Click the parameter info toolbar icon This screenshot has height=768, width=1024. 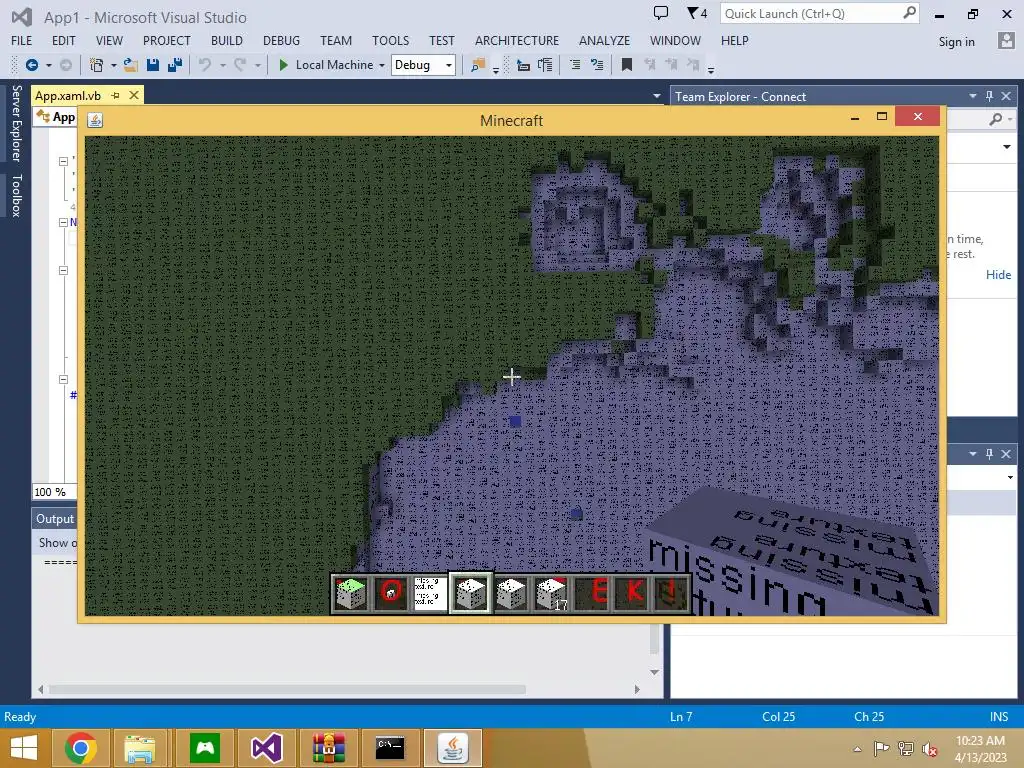545,65
